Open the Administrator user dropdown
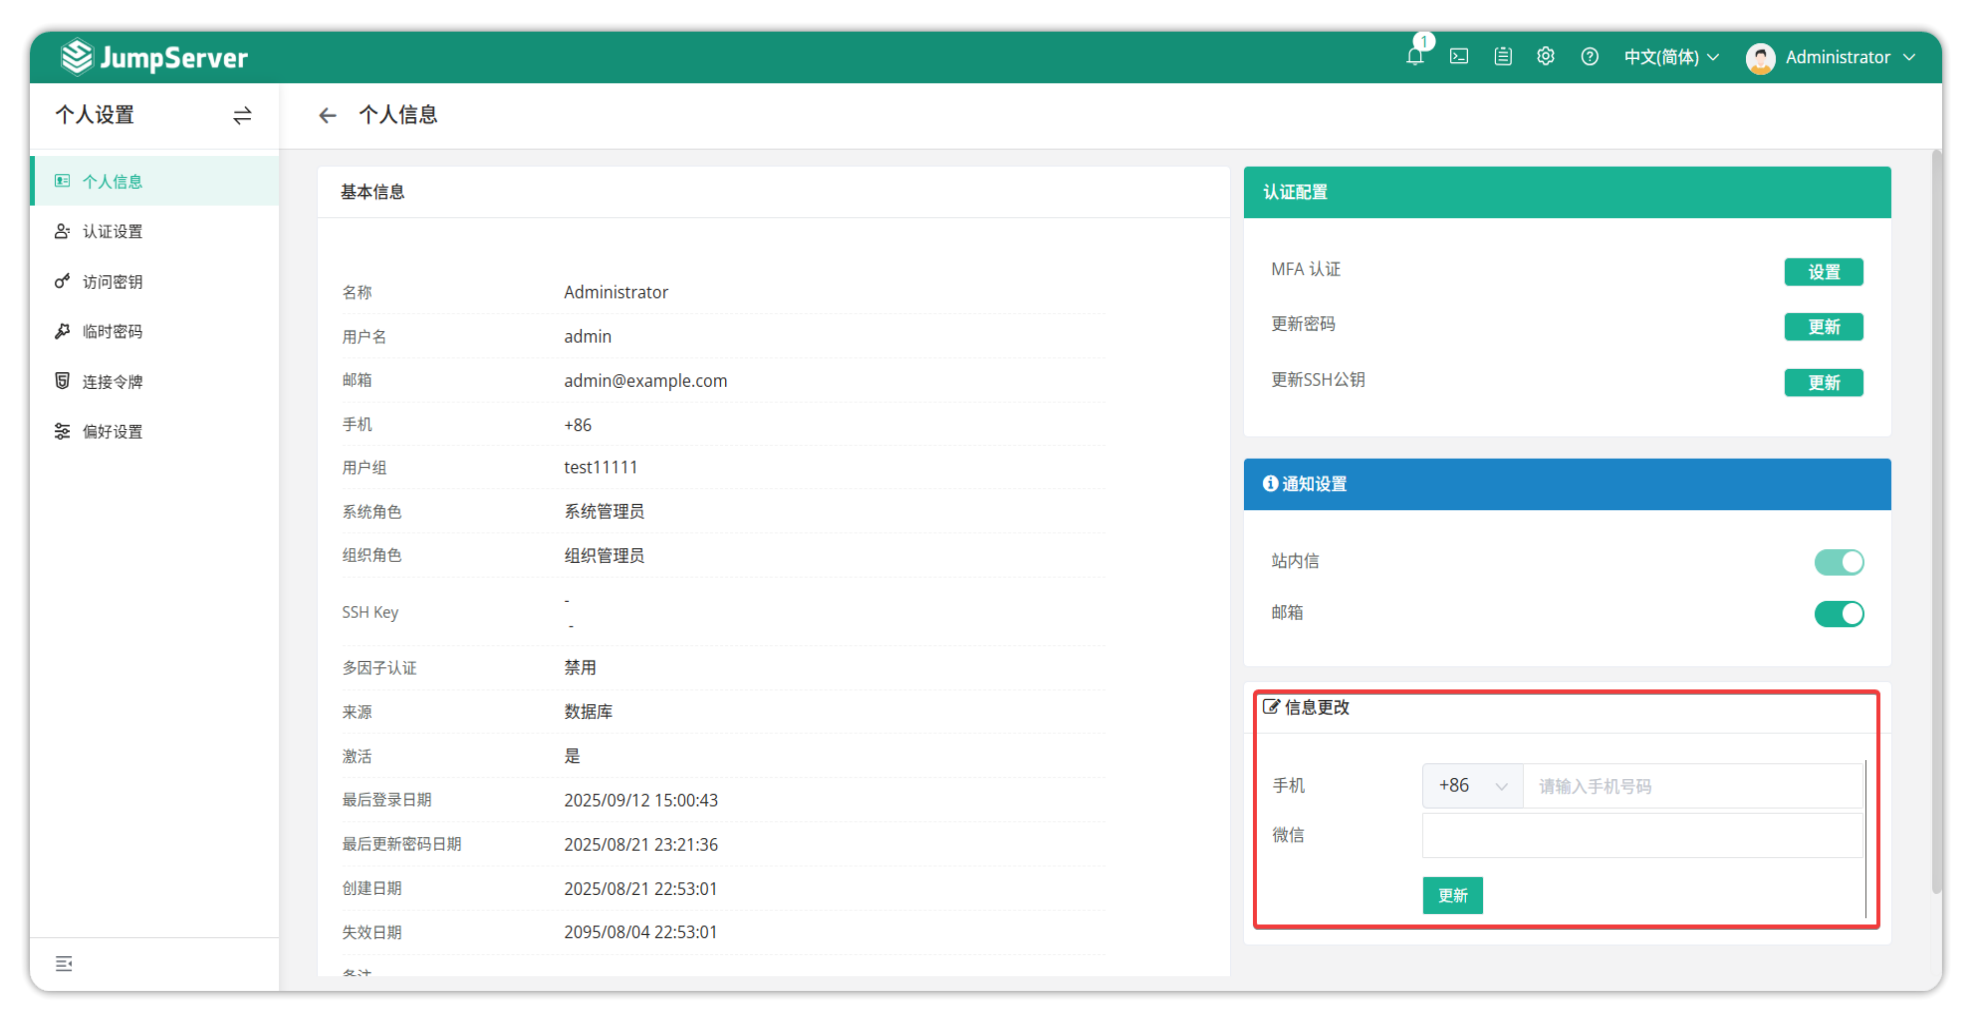The width and height of the screenshot is (1972, 1012). 1831,57
